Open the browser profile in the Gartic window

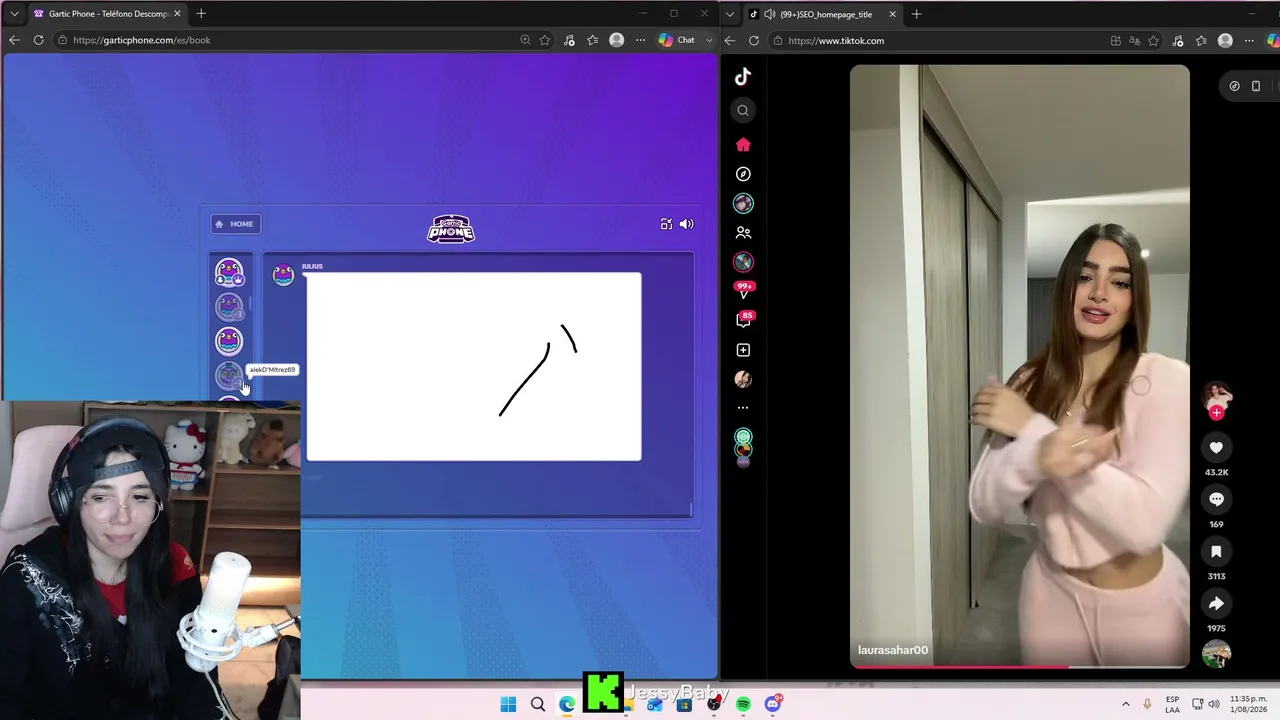pyautogui.click(x=617, y=40)
